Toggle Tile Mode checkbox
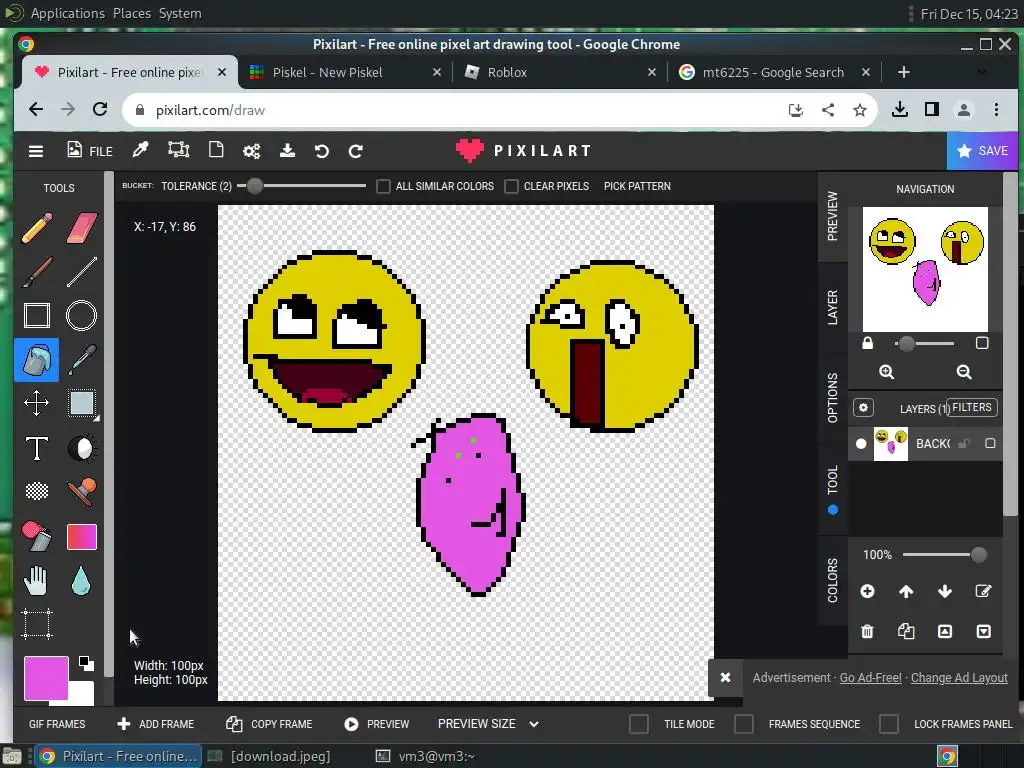The image size is (1024, 768). [x=639, y=724]
